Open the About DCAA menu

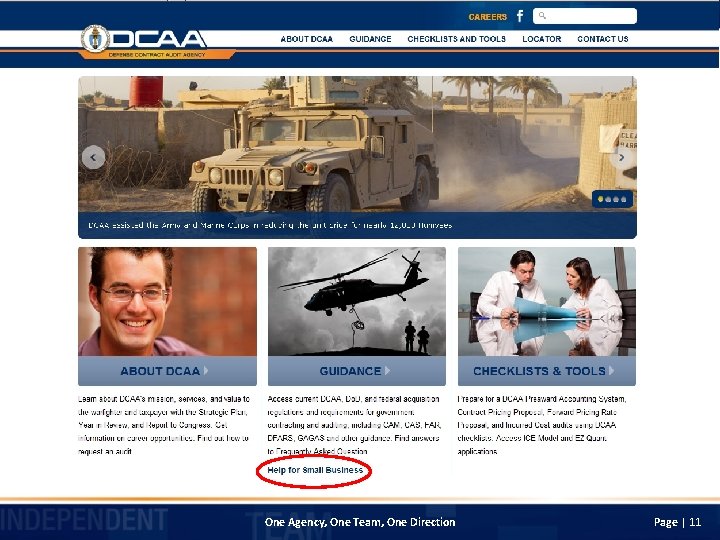coord(307,39)
